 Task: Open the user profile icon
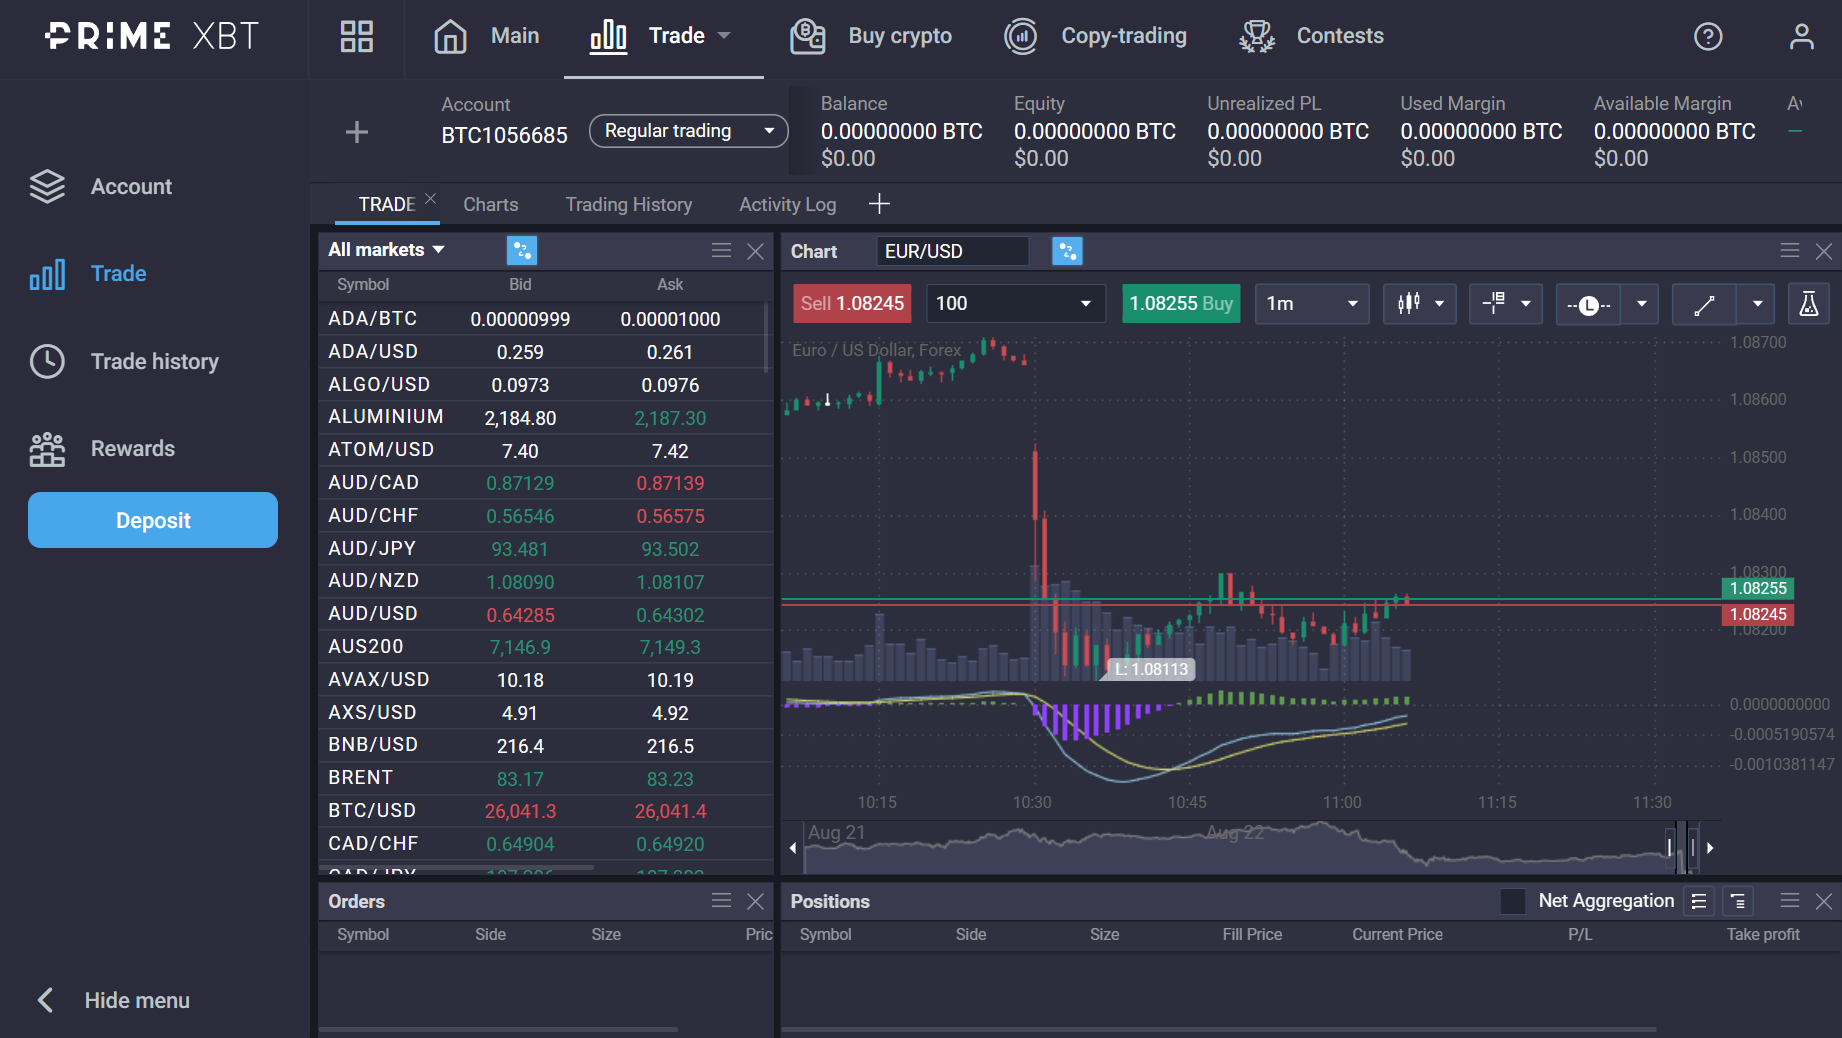click(x=1801, y=37)
